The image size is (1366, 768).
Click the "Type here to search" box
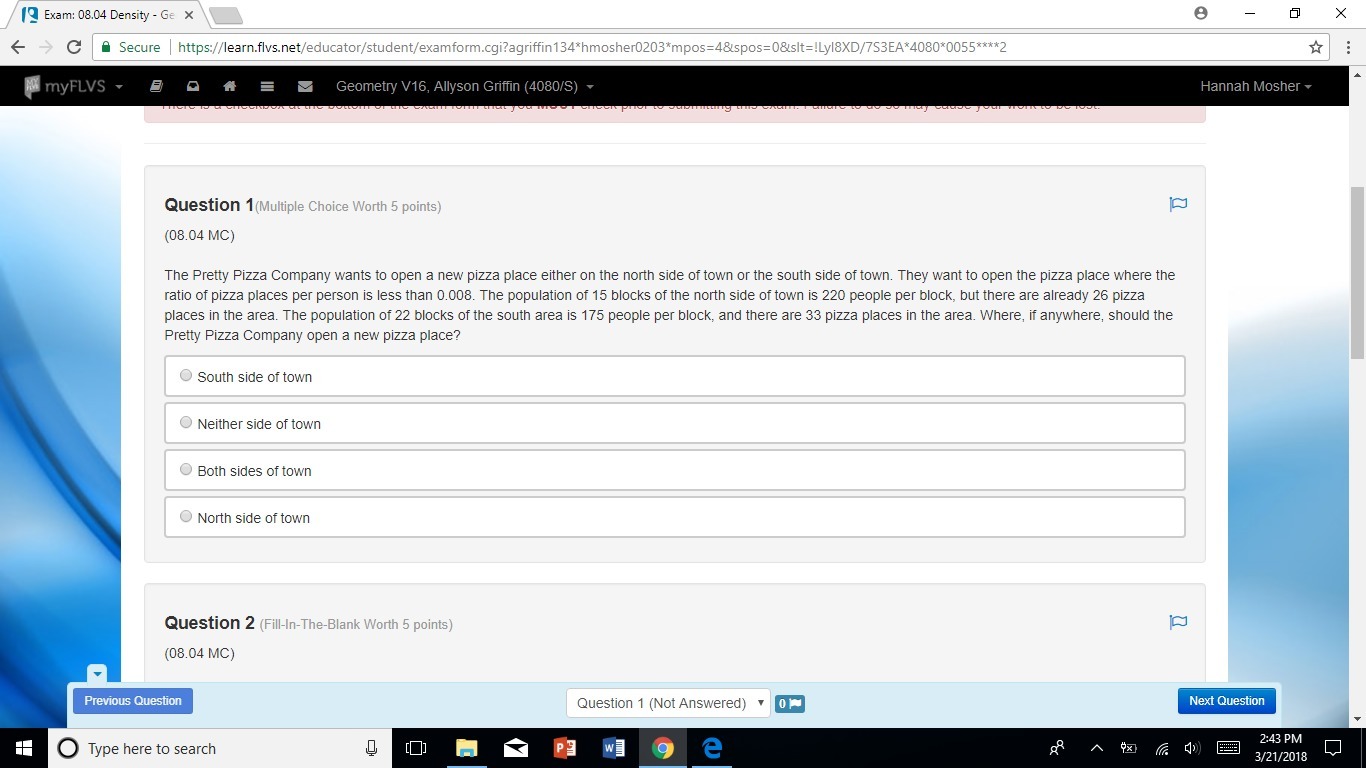pos(220,748)
